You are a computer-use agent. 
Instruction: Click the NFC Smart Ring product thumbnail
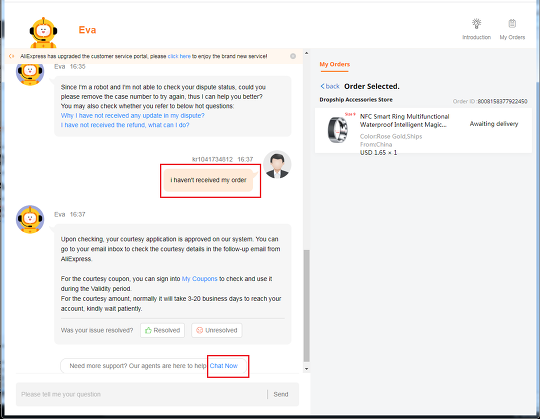(338, 129)
